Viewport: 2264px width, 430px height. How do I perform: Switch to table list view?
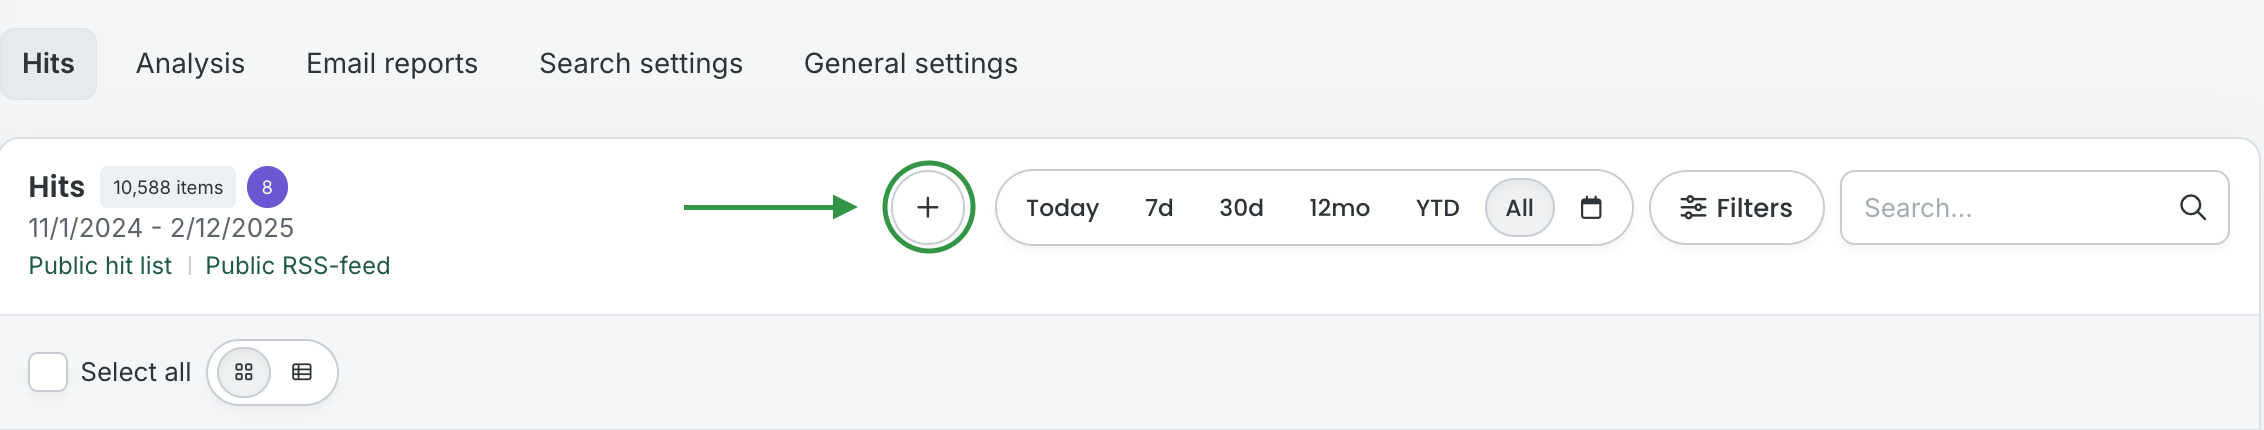[x=302, y=372]
